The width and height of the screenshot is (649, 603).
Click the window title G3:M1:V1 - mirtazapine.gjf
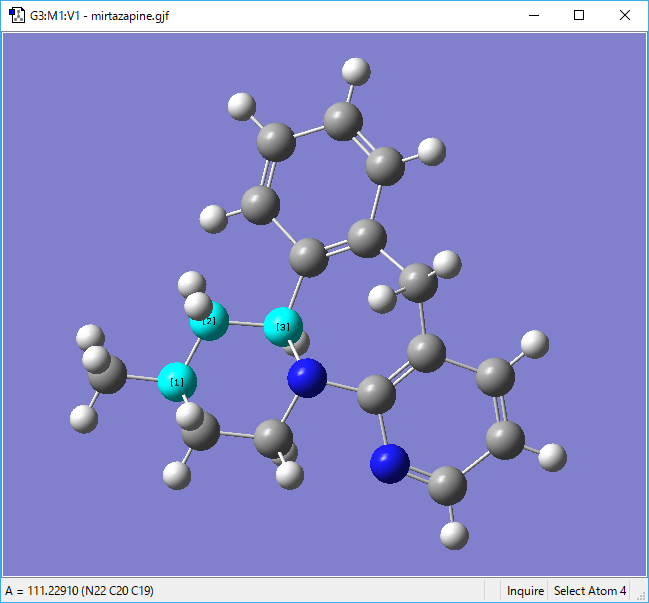(99, 16)
